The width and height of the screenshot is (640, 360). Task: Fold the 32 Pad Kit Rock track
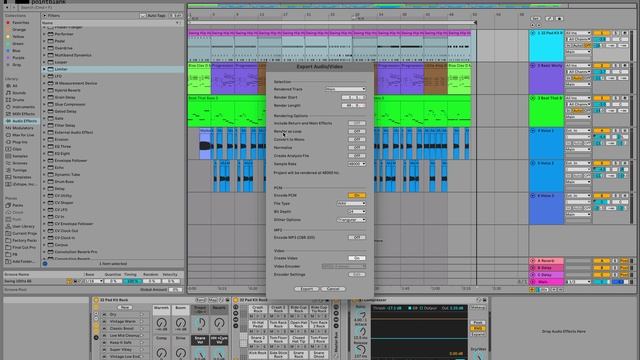(532, 33)
